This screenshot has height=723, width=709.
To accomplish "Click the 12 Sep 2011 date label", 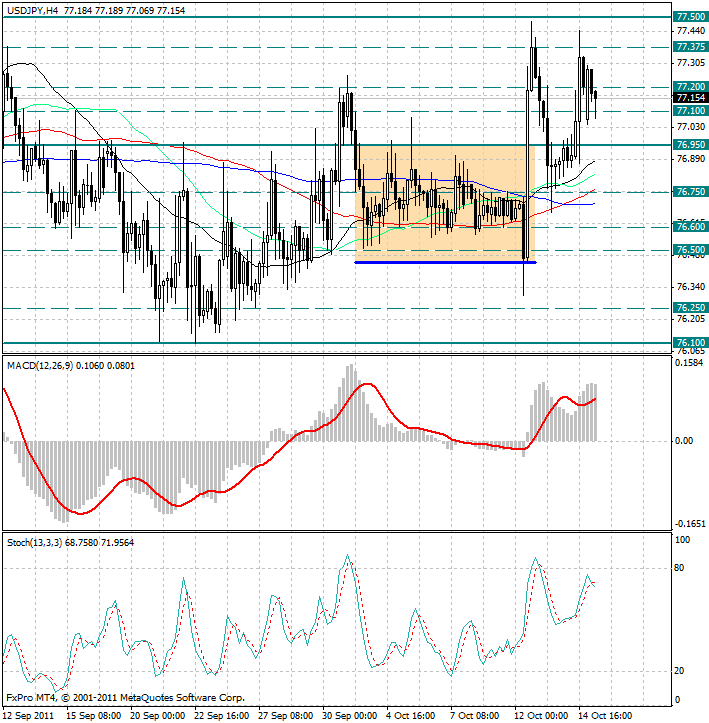I will click(x=29, y=715).
